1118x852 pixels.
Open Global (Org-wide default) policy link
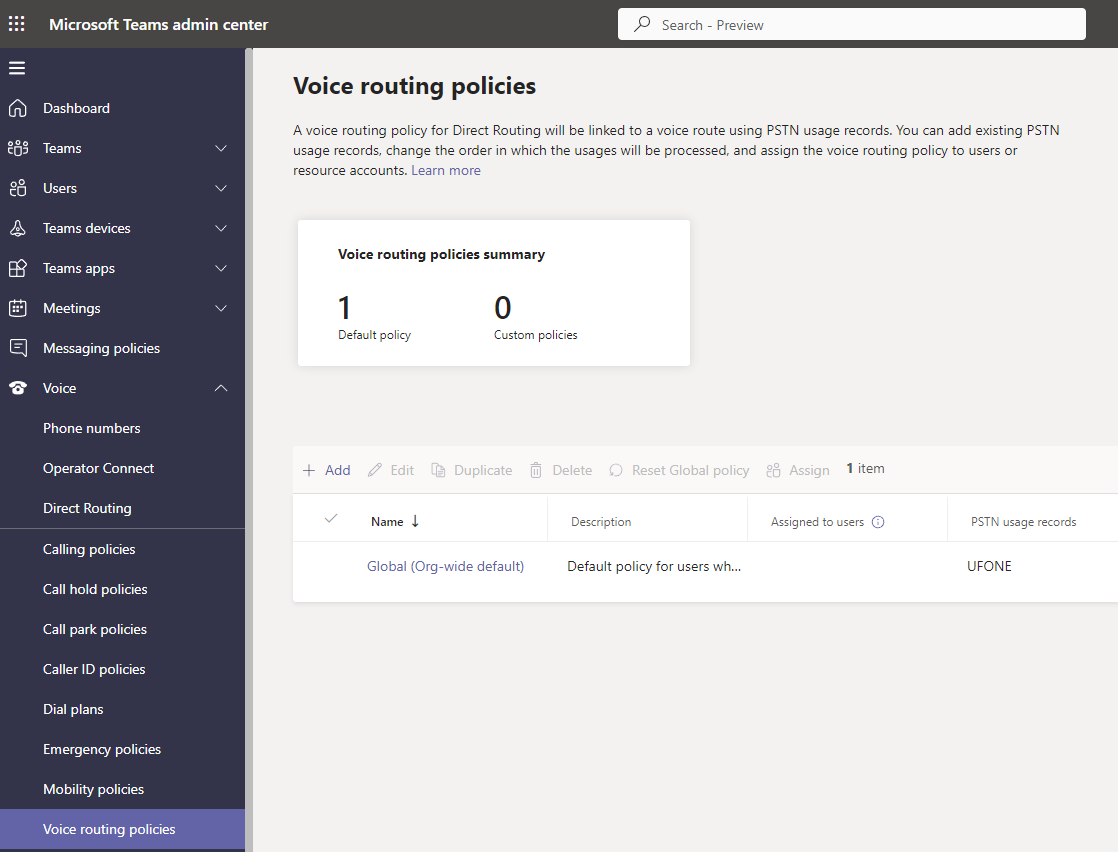tap(445, 566)
